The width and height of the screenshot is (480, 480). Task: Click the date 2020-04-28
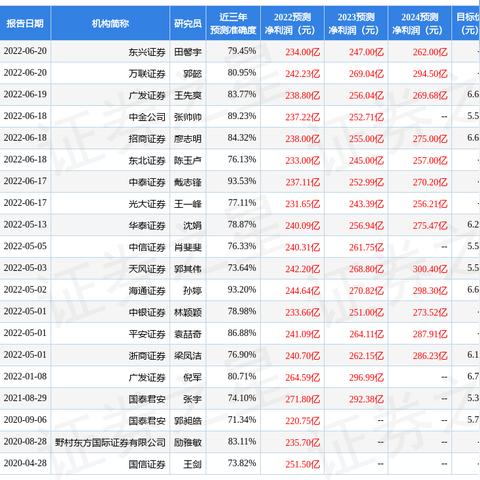pos(25,463)
